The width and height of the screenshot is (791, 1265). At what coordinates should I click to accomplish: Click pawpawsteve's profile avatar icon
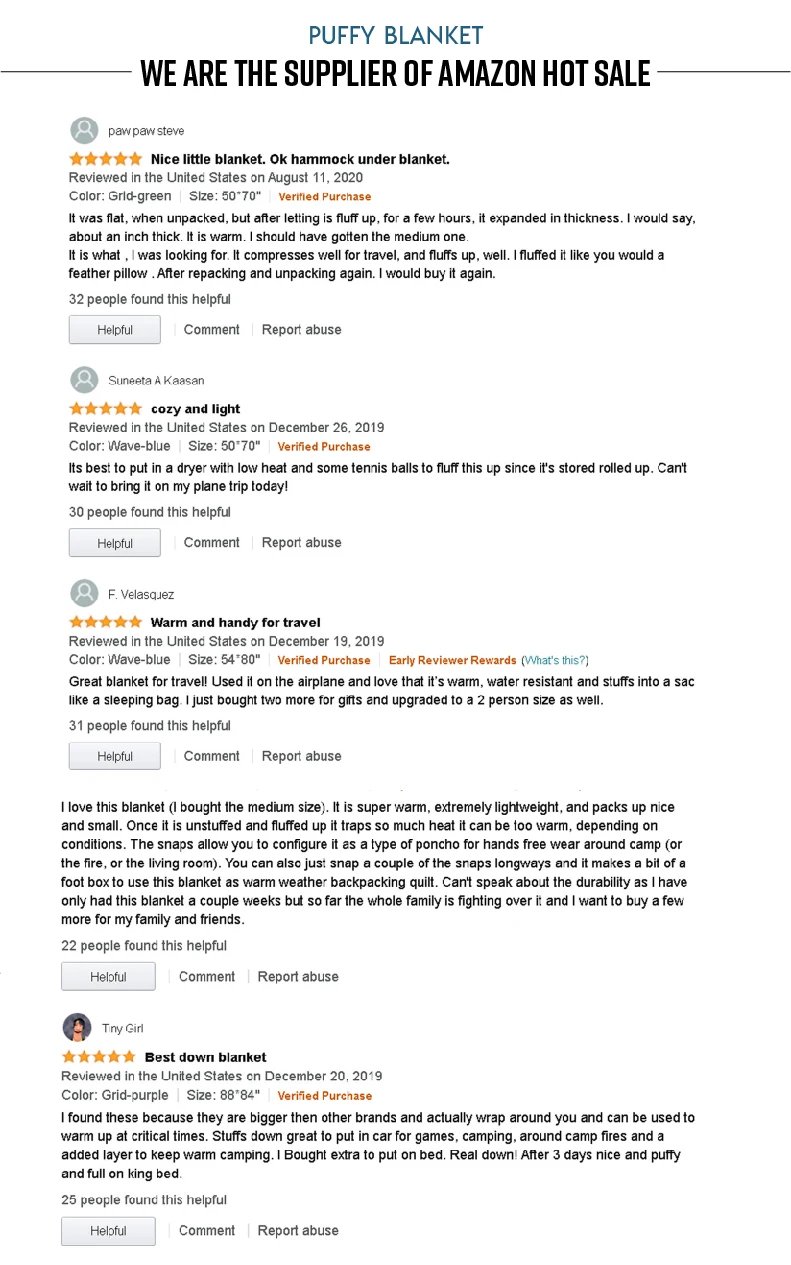coord(84,131)
